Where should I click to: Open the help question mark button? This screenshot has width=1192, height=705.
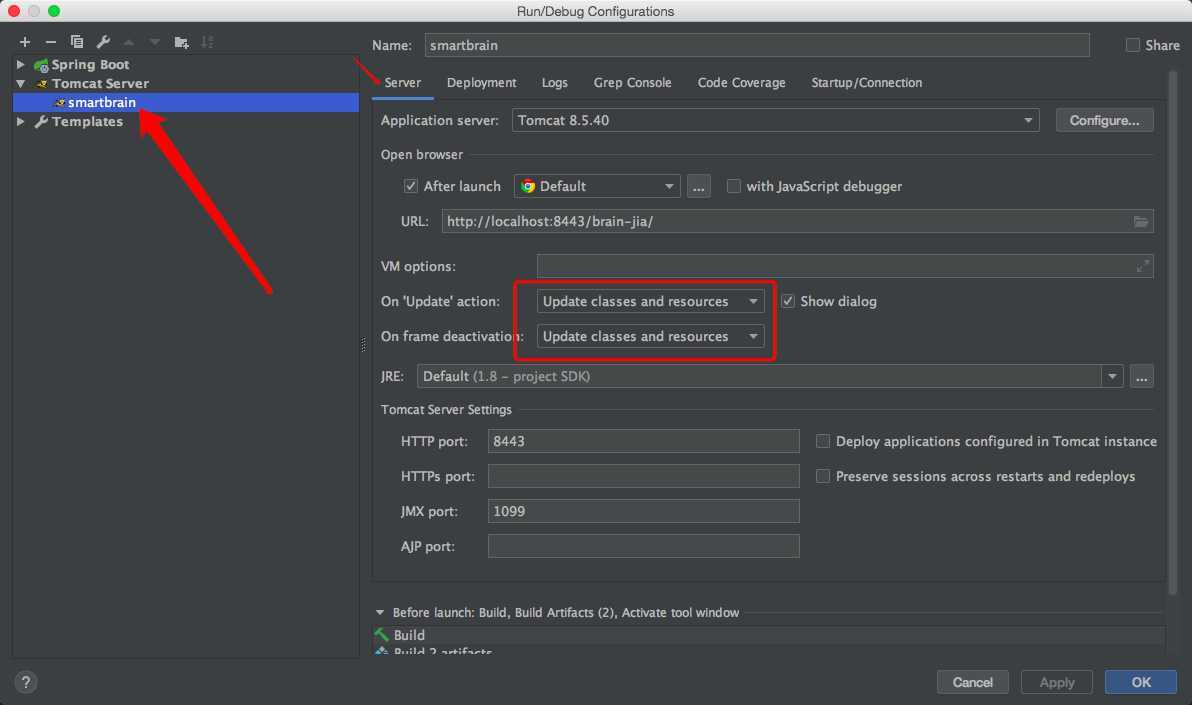(26, 682)
